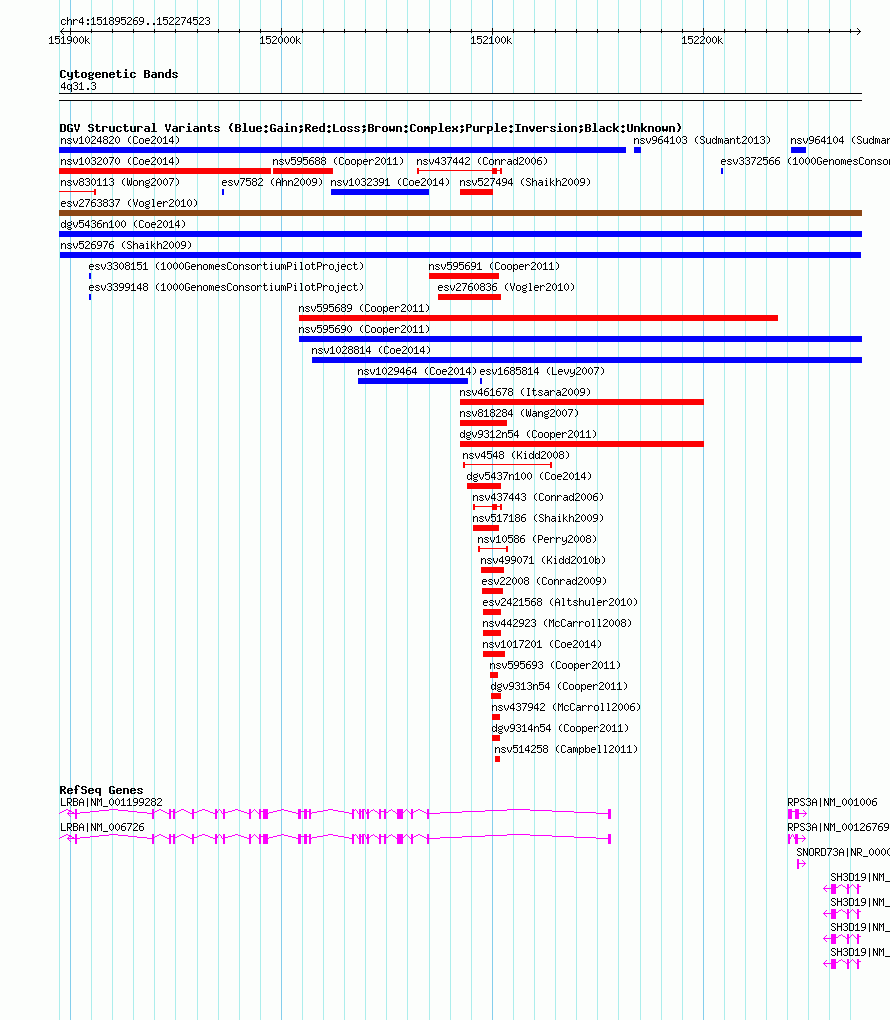This screenshot has height=1020, width=890.
Task: Click the esv7582 (Ahn2009) variant label
Action: [272, 182]
